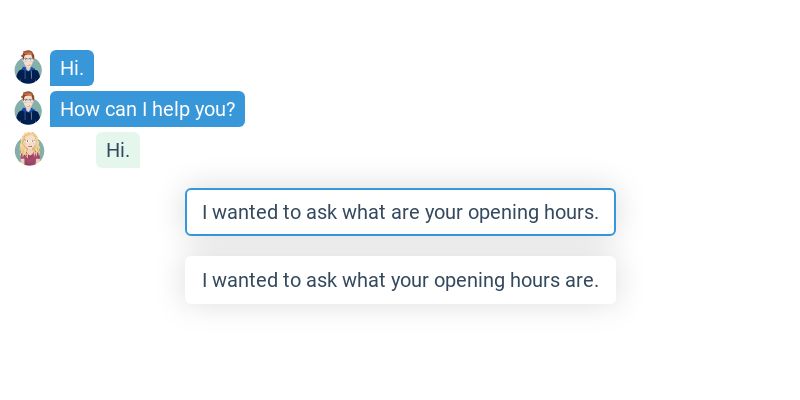
Task: Choose "I wanted to ask what are your opening hours."
Action: coord(400,212)
